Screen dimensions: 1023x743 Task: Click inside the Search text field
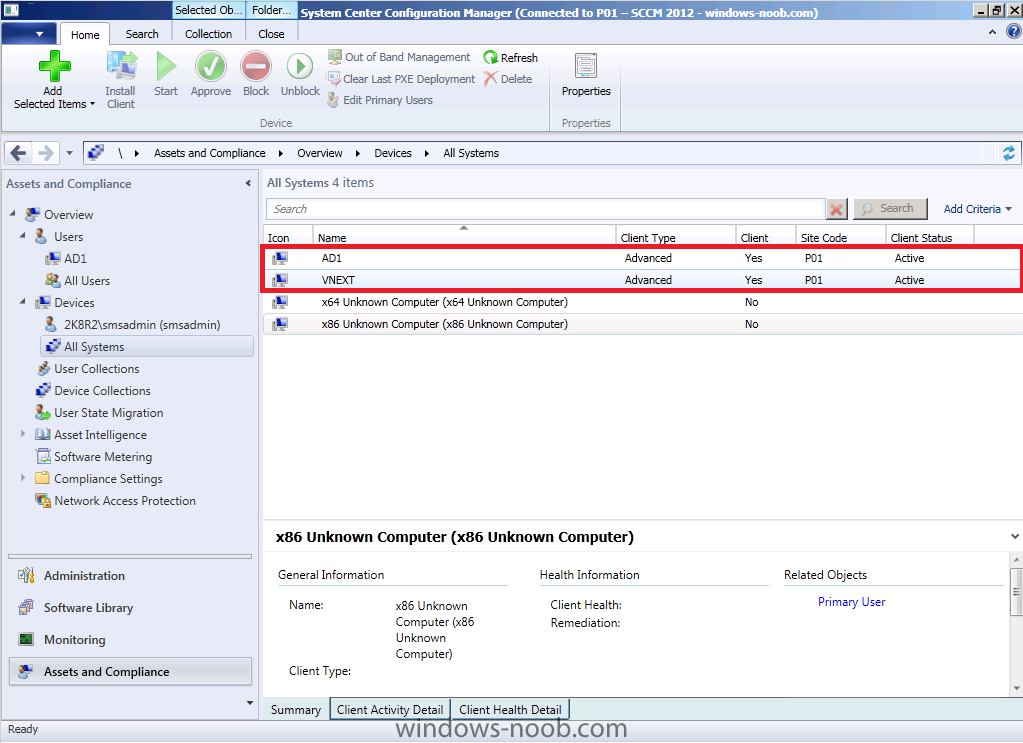(x=545, y=209)
